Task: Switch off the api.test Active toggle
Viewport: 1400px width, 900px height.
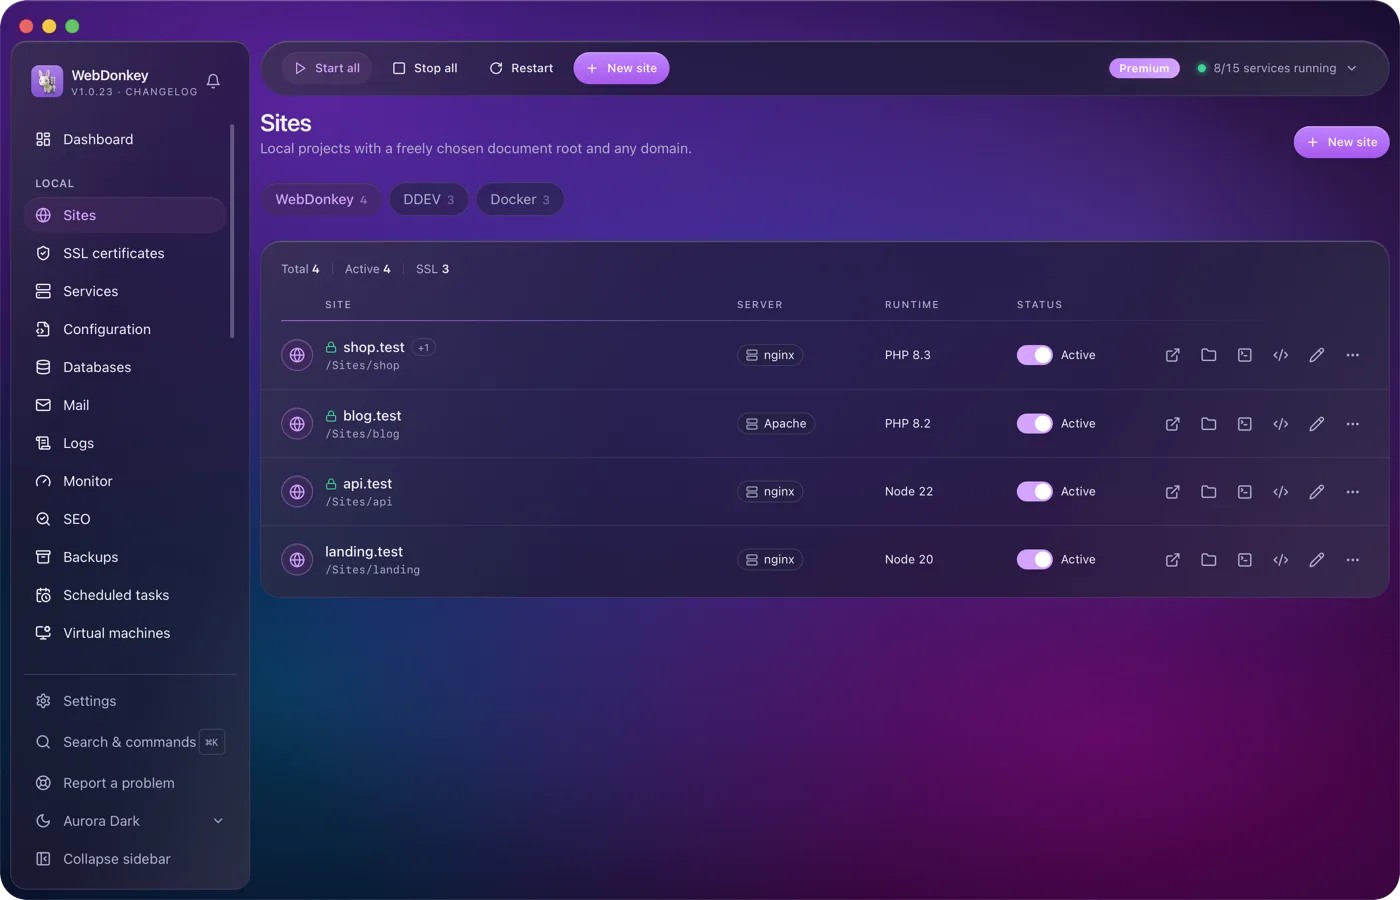Action: (x=1035, y=492)
